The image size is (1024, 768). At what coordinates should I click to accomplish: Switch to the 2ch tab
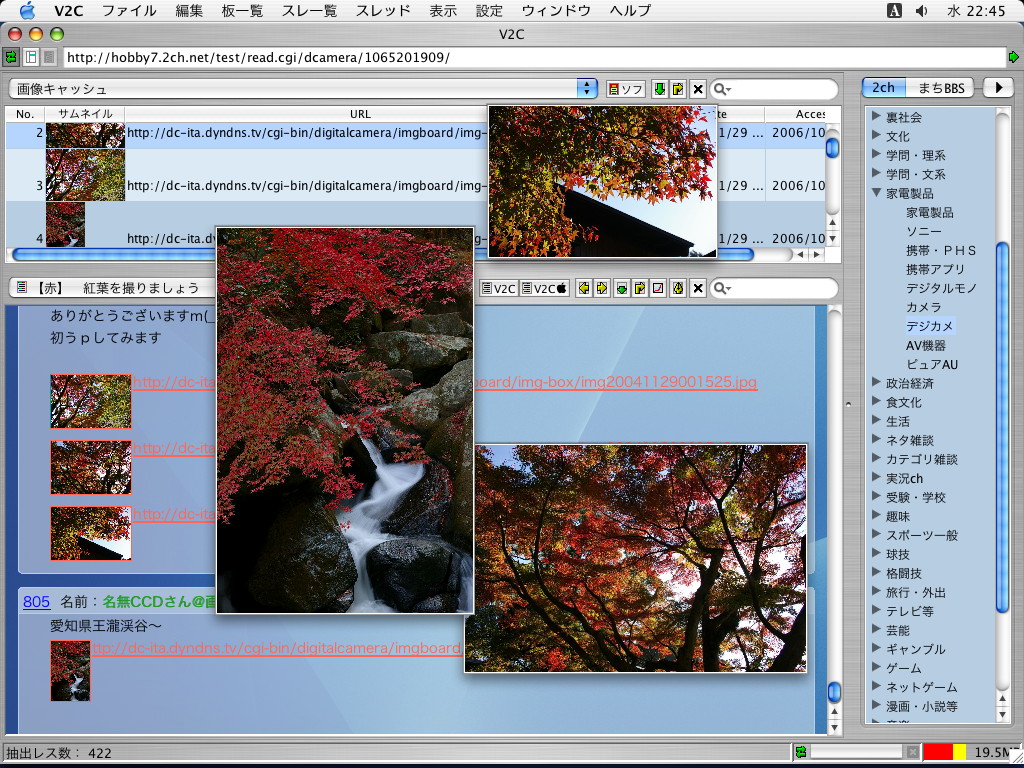pyautogui.click(x=883, y=88)
